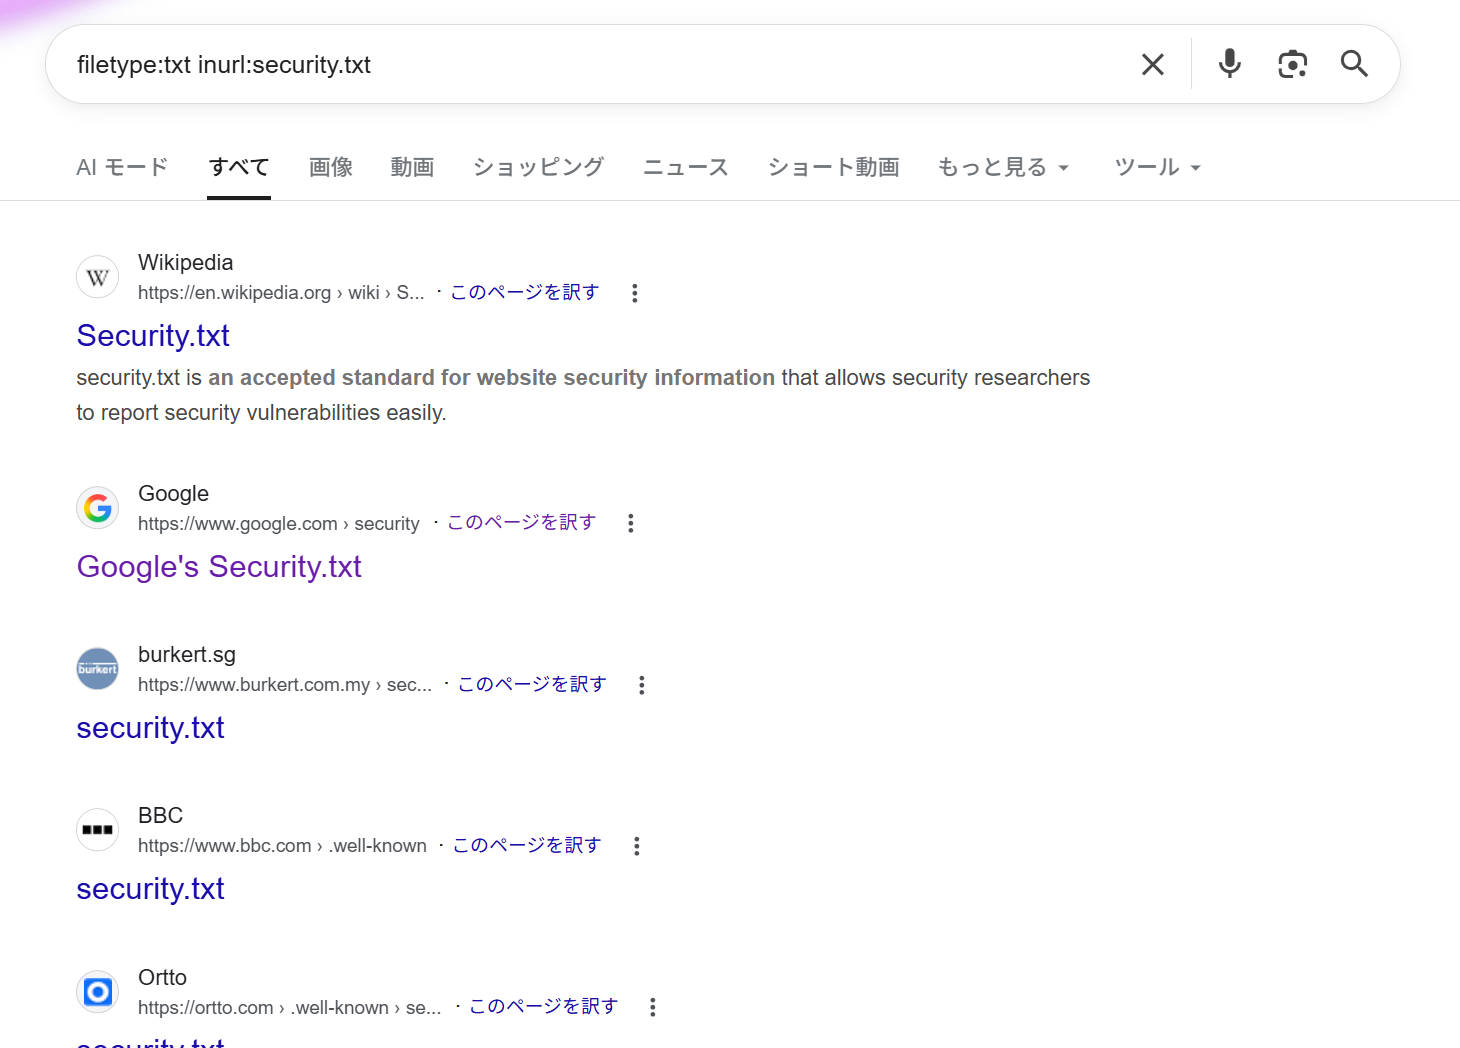Click the Wikipedia favicon
Screen dimensions: 1460x1048
[98, 278]
